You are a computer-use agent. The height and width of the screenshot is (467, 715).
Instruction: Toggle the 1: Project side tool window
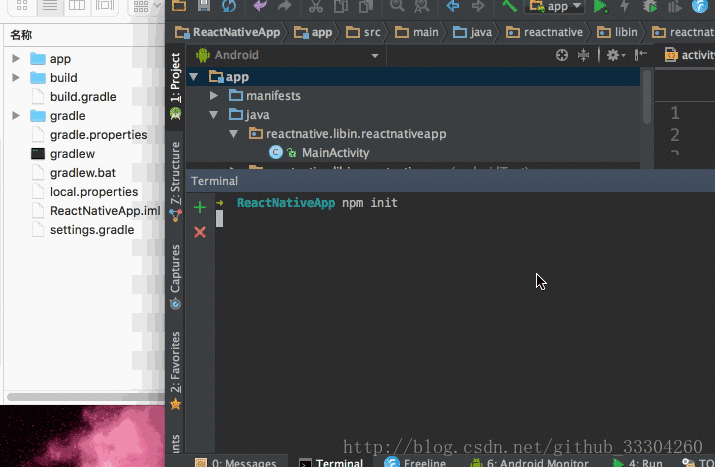tap(176, 85)
